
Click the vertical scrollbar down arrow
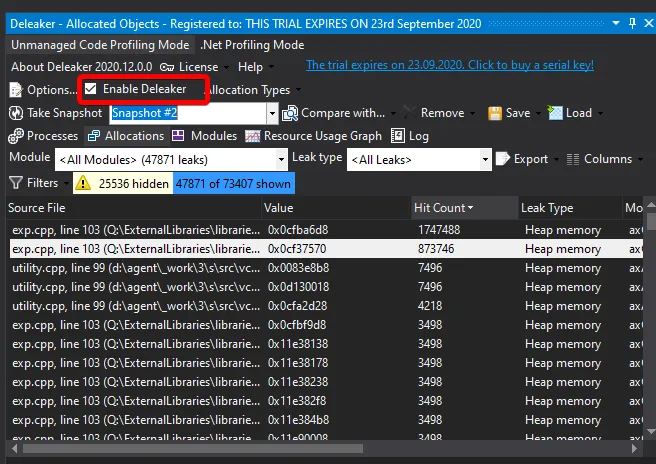tap(651, 431)
